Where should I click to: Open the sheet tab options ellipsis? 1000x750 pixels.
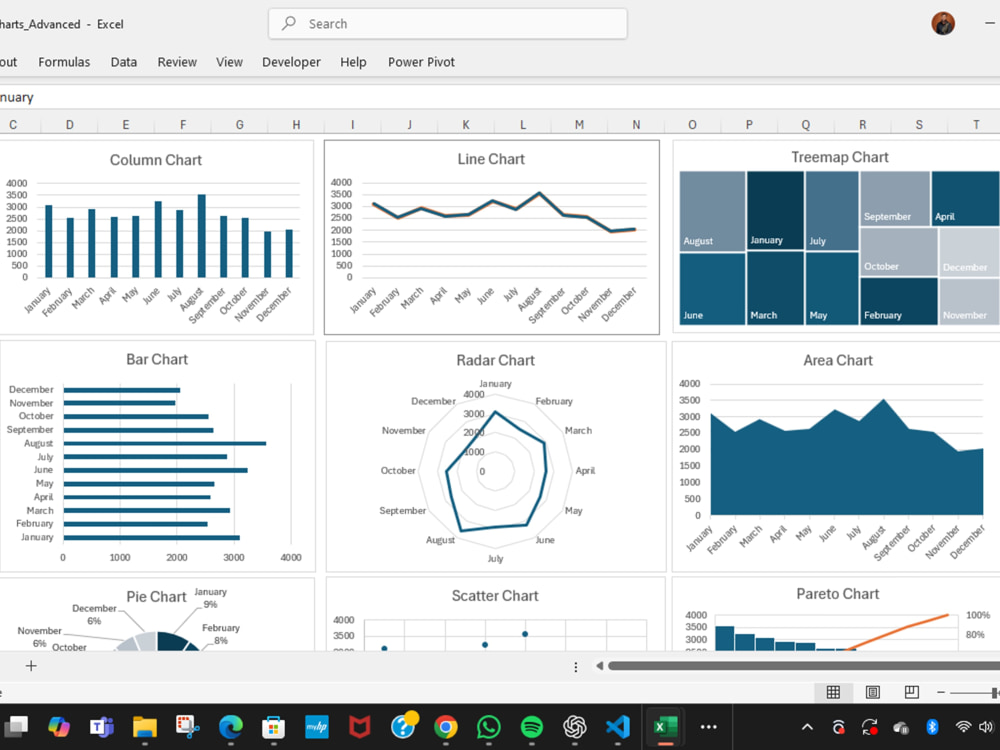pyautogui.click(x=575, y=665)
